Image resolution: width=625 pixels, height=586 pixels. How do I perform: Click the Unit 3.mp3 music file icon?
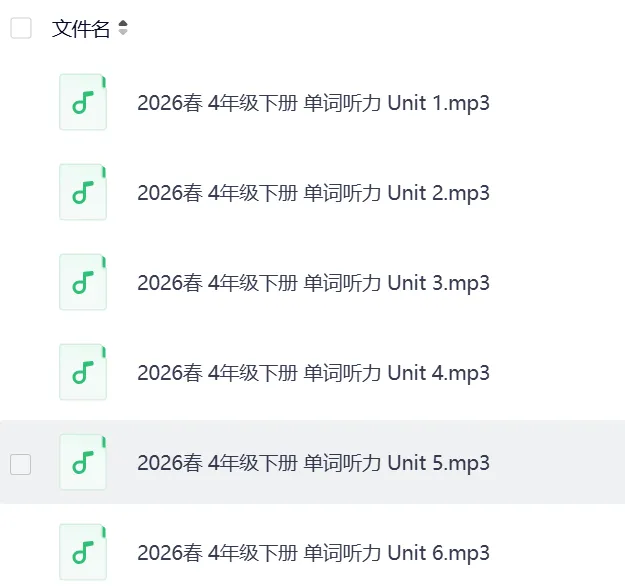click(83, 282)
